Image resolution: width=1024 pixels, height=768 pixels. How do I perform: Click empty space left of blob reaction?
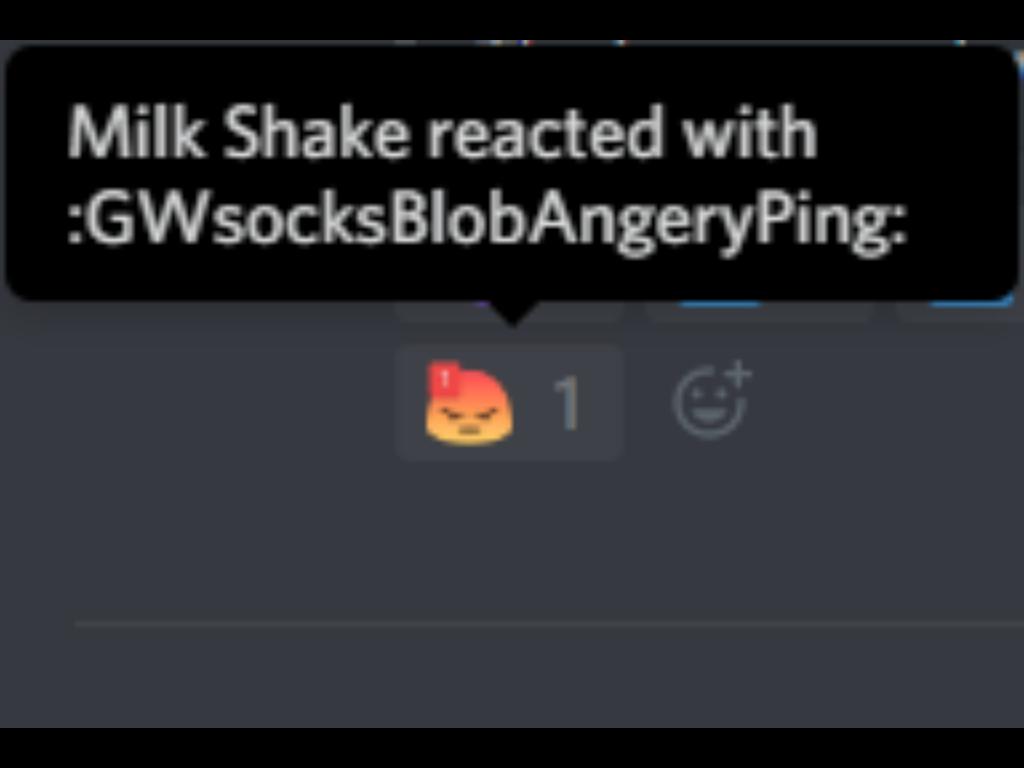196,403
